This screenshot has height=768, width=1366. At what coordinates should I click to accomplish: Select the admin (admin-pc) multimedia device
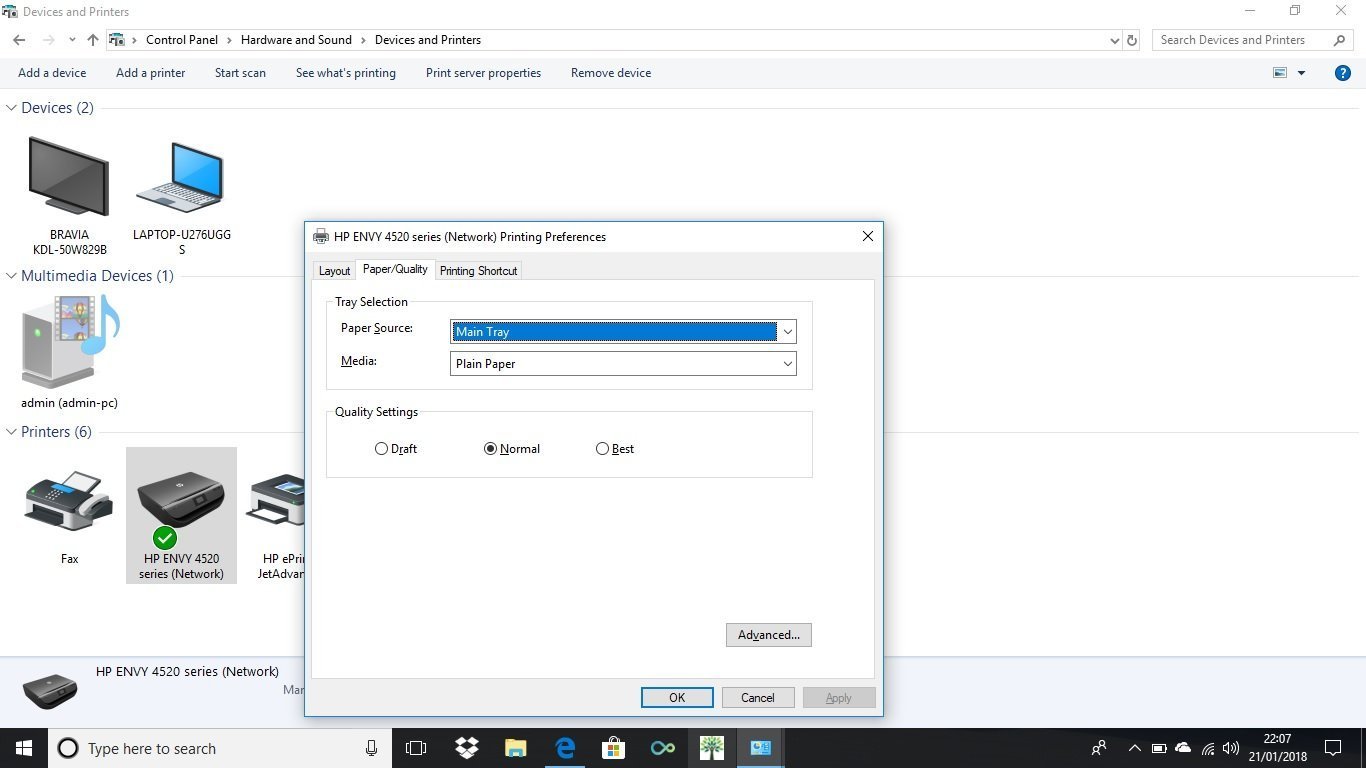70,343
